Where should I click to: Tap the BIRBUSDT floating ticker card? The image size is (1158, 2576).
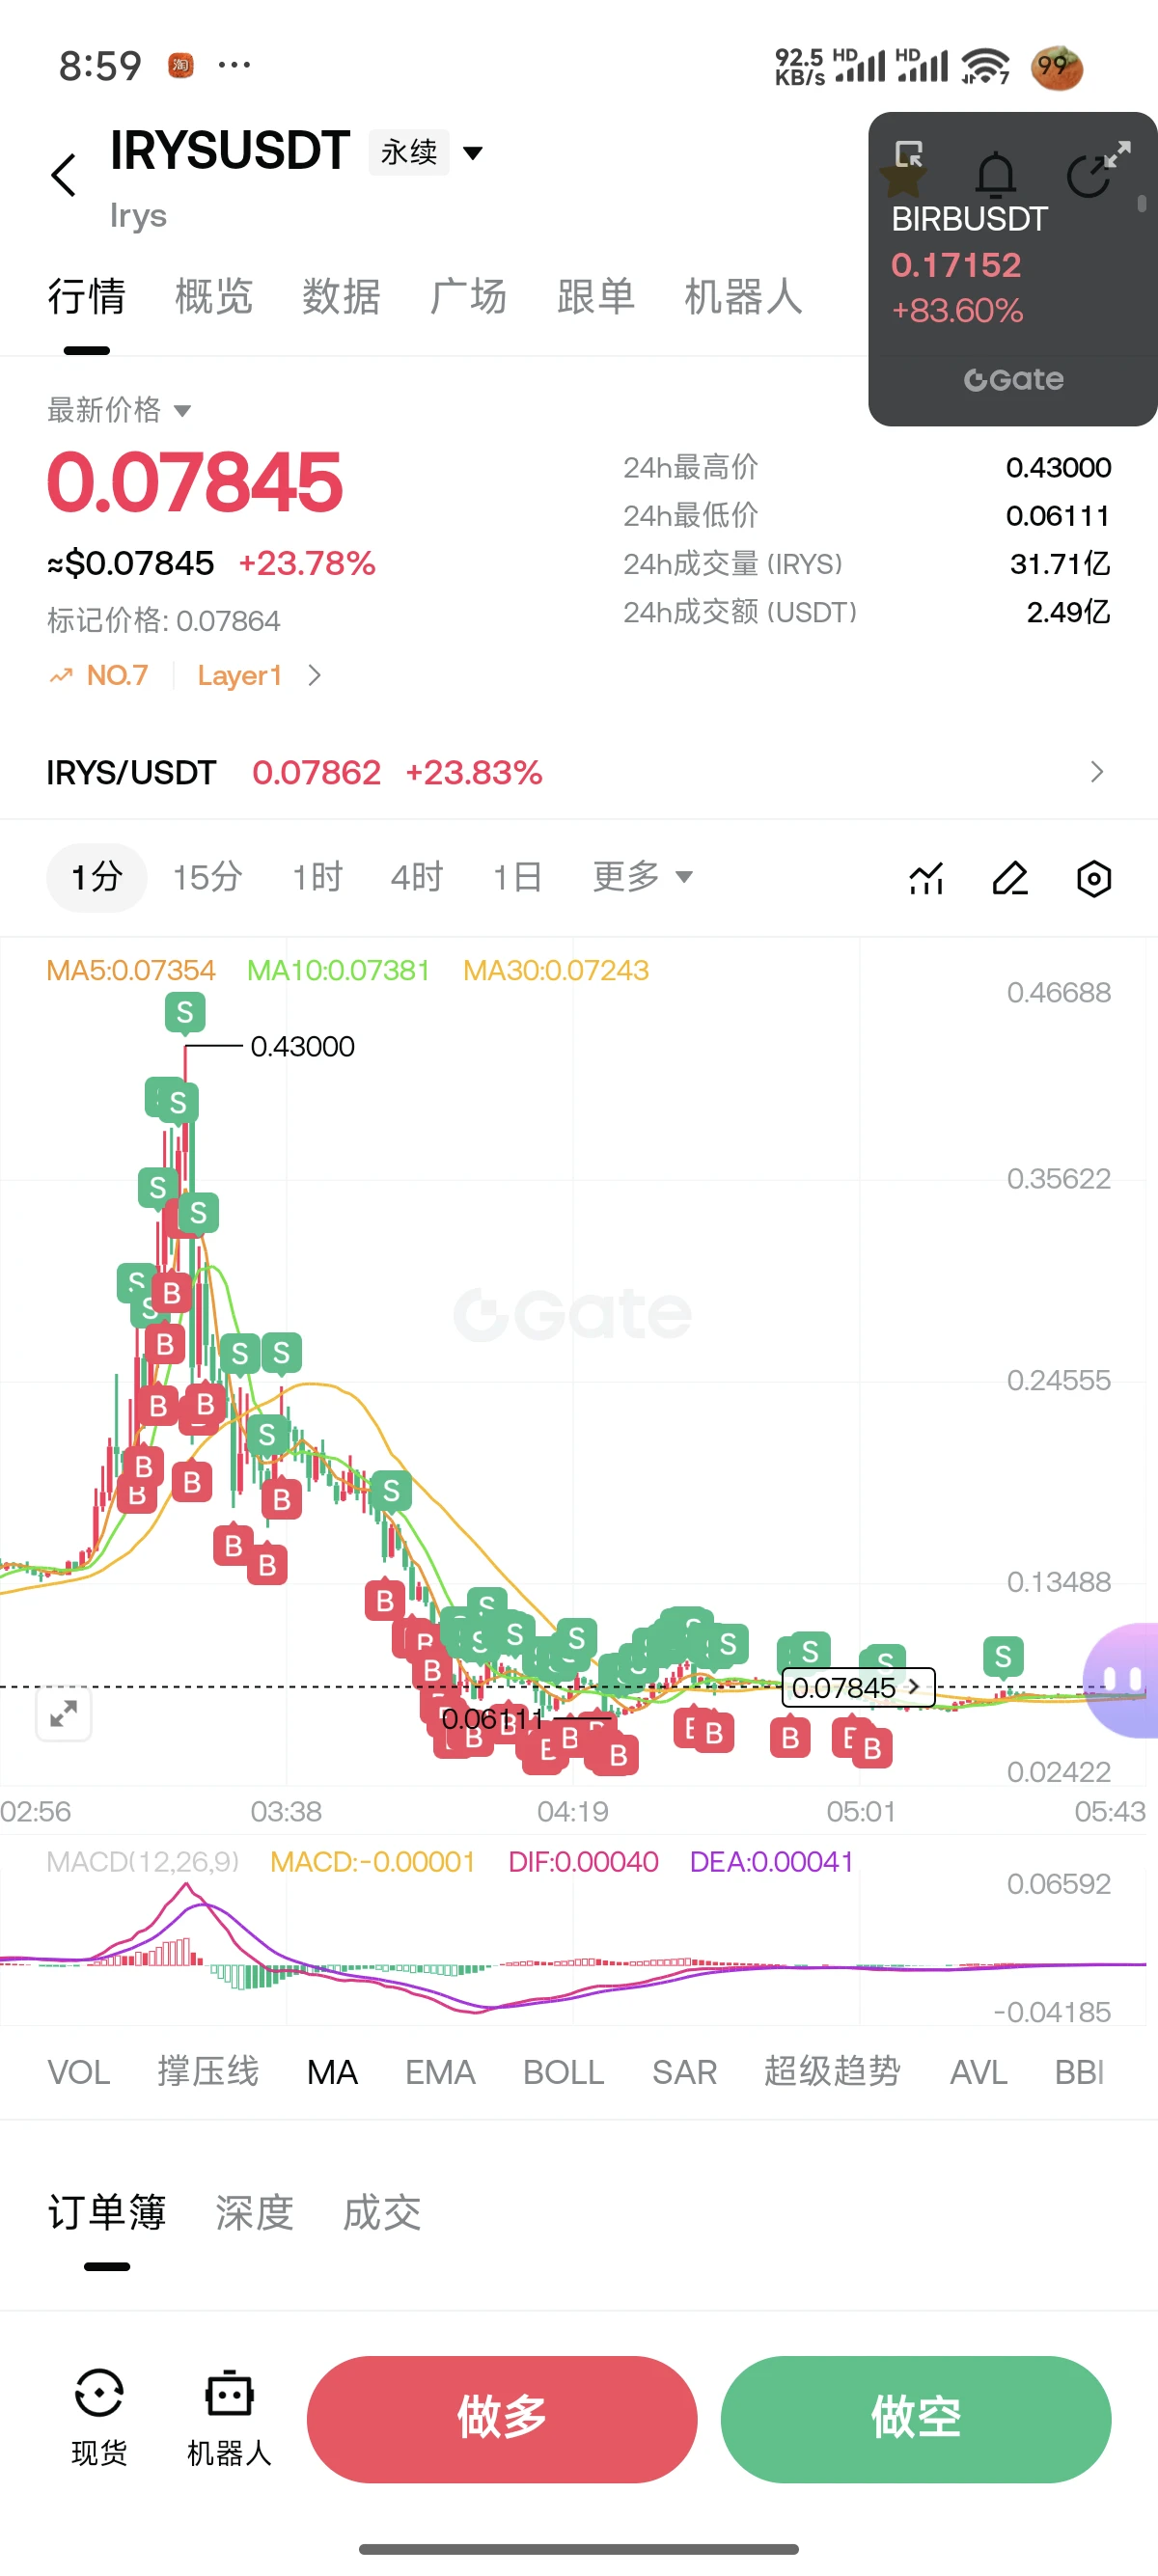(1013, 269)
